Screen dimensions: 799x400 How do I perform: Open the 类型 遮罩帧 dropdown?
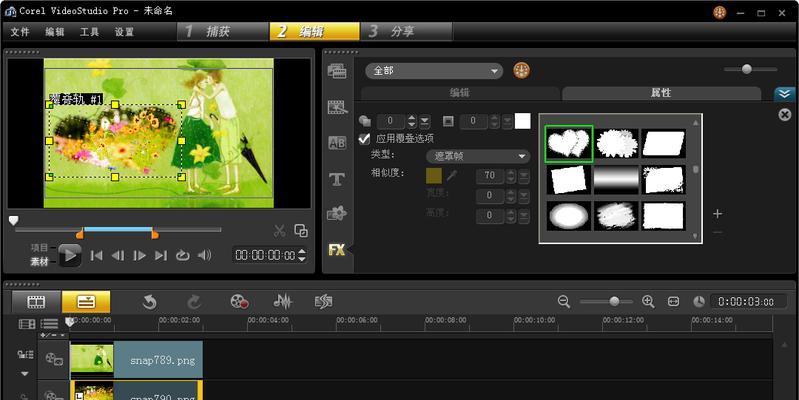(x=478, y=156)
